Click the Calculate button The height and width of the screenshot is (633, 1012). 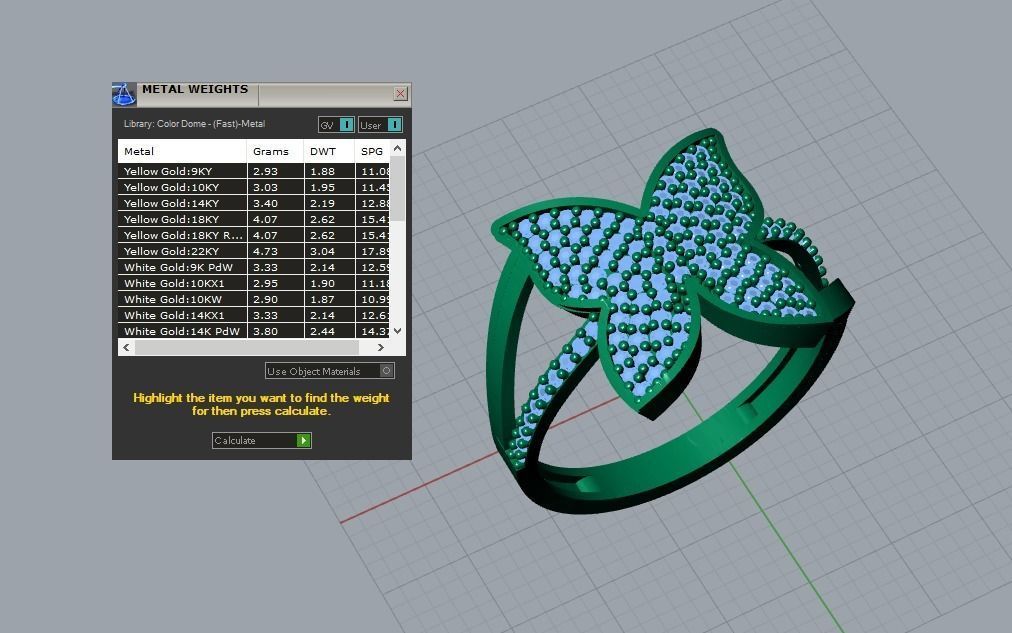(x=261, y=440)
